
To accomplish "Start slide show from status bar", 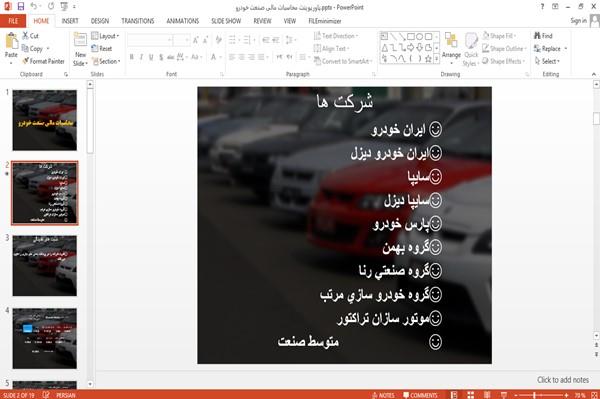I will tap(504, 395).
